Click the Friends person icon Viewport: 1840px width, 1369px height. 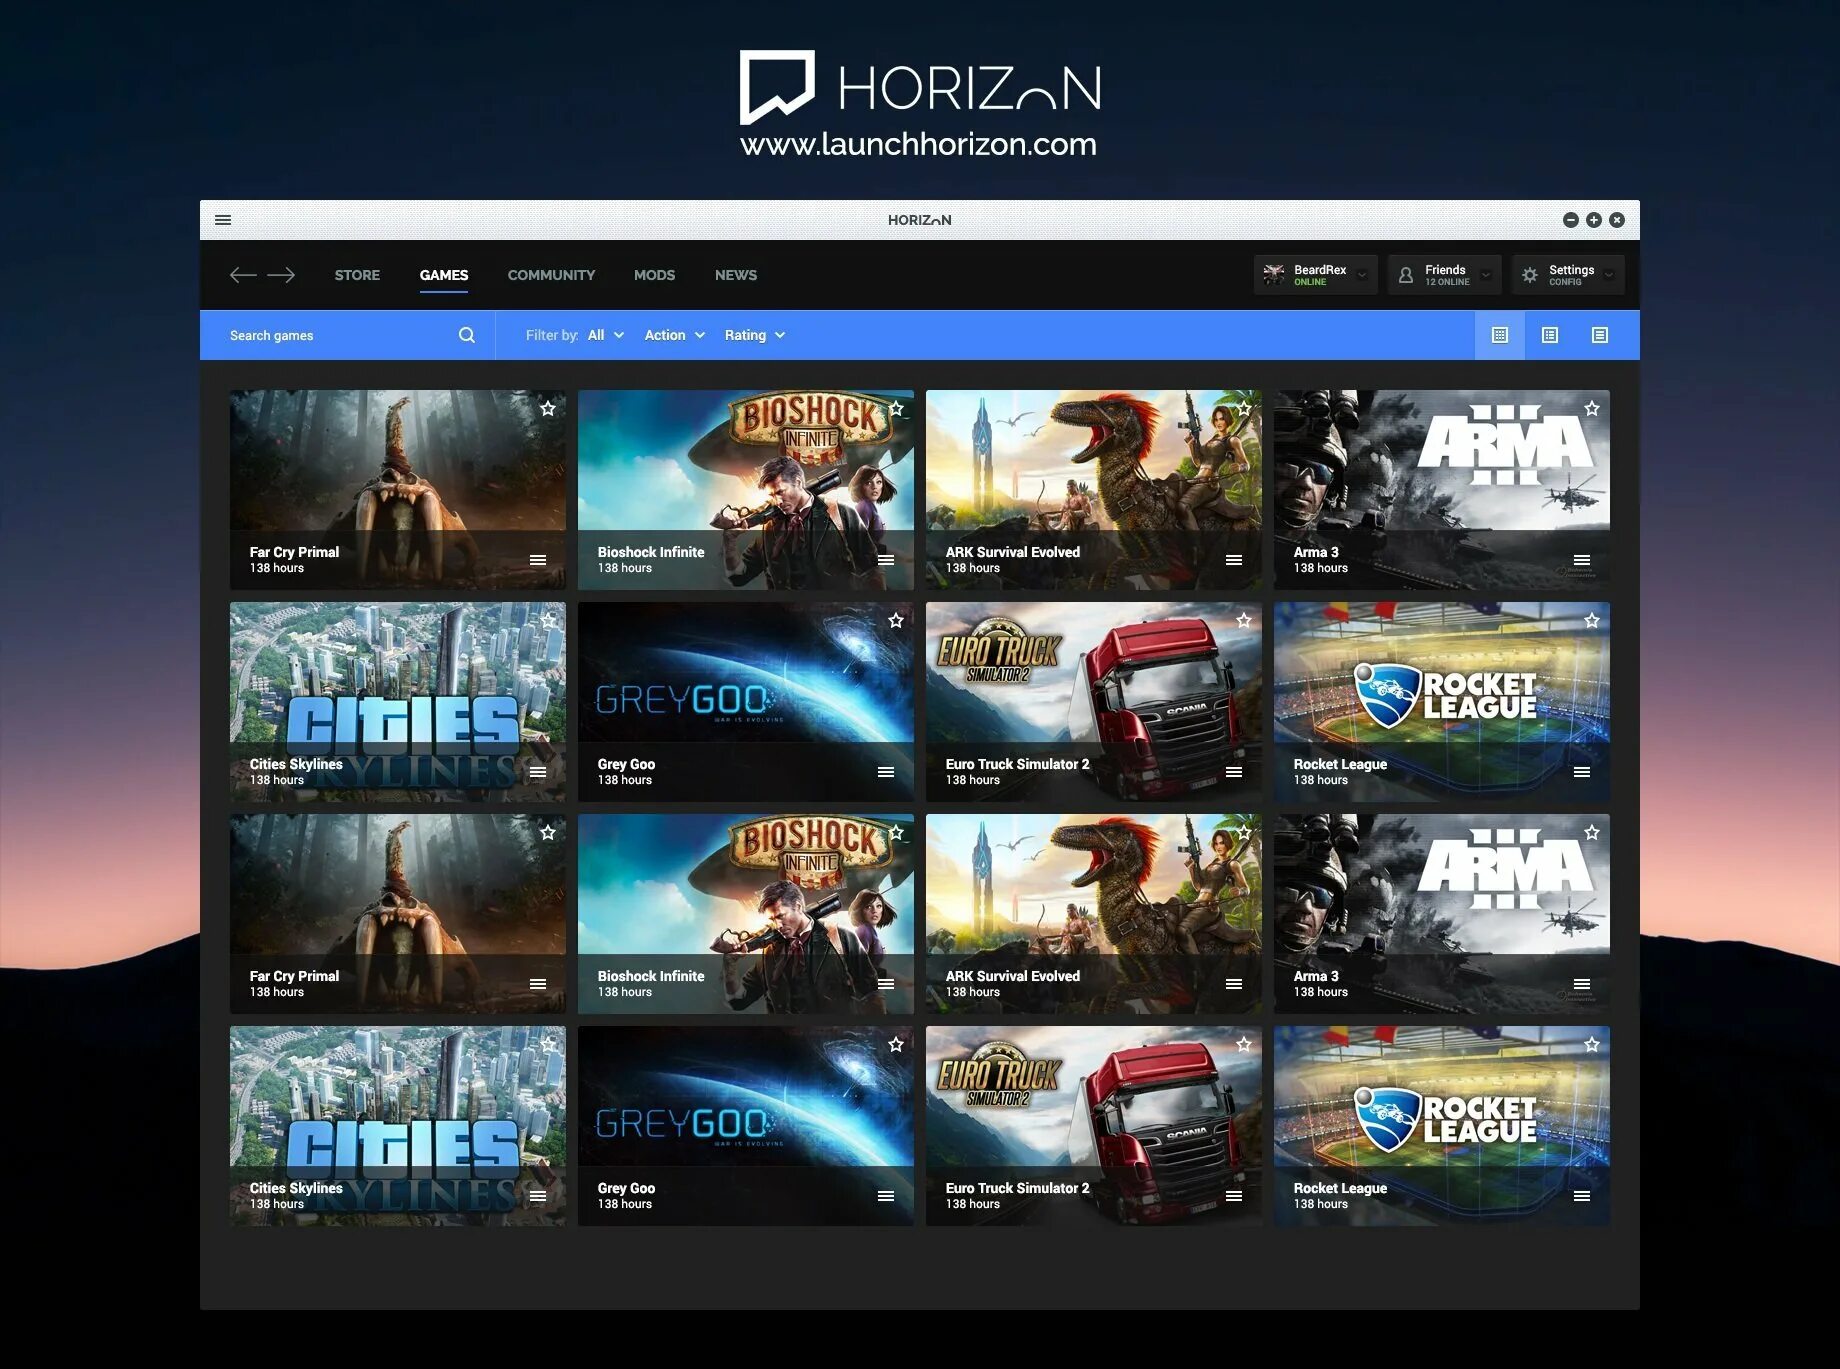pos(1406,275)
